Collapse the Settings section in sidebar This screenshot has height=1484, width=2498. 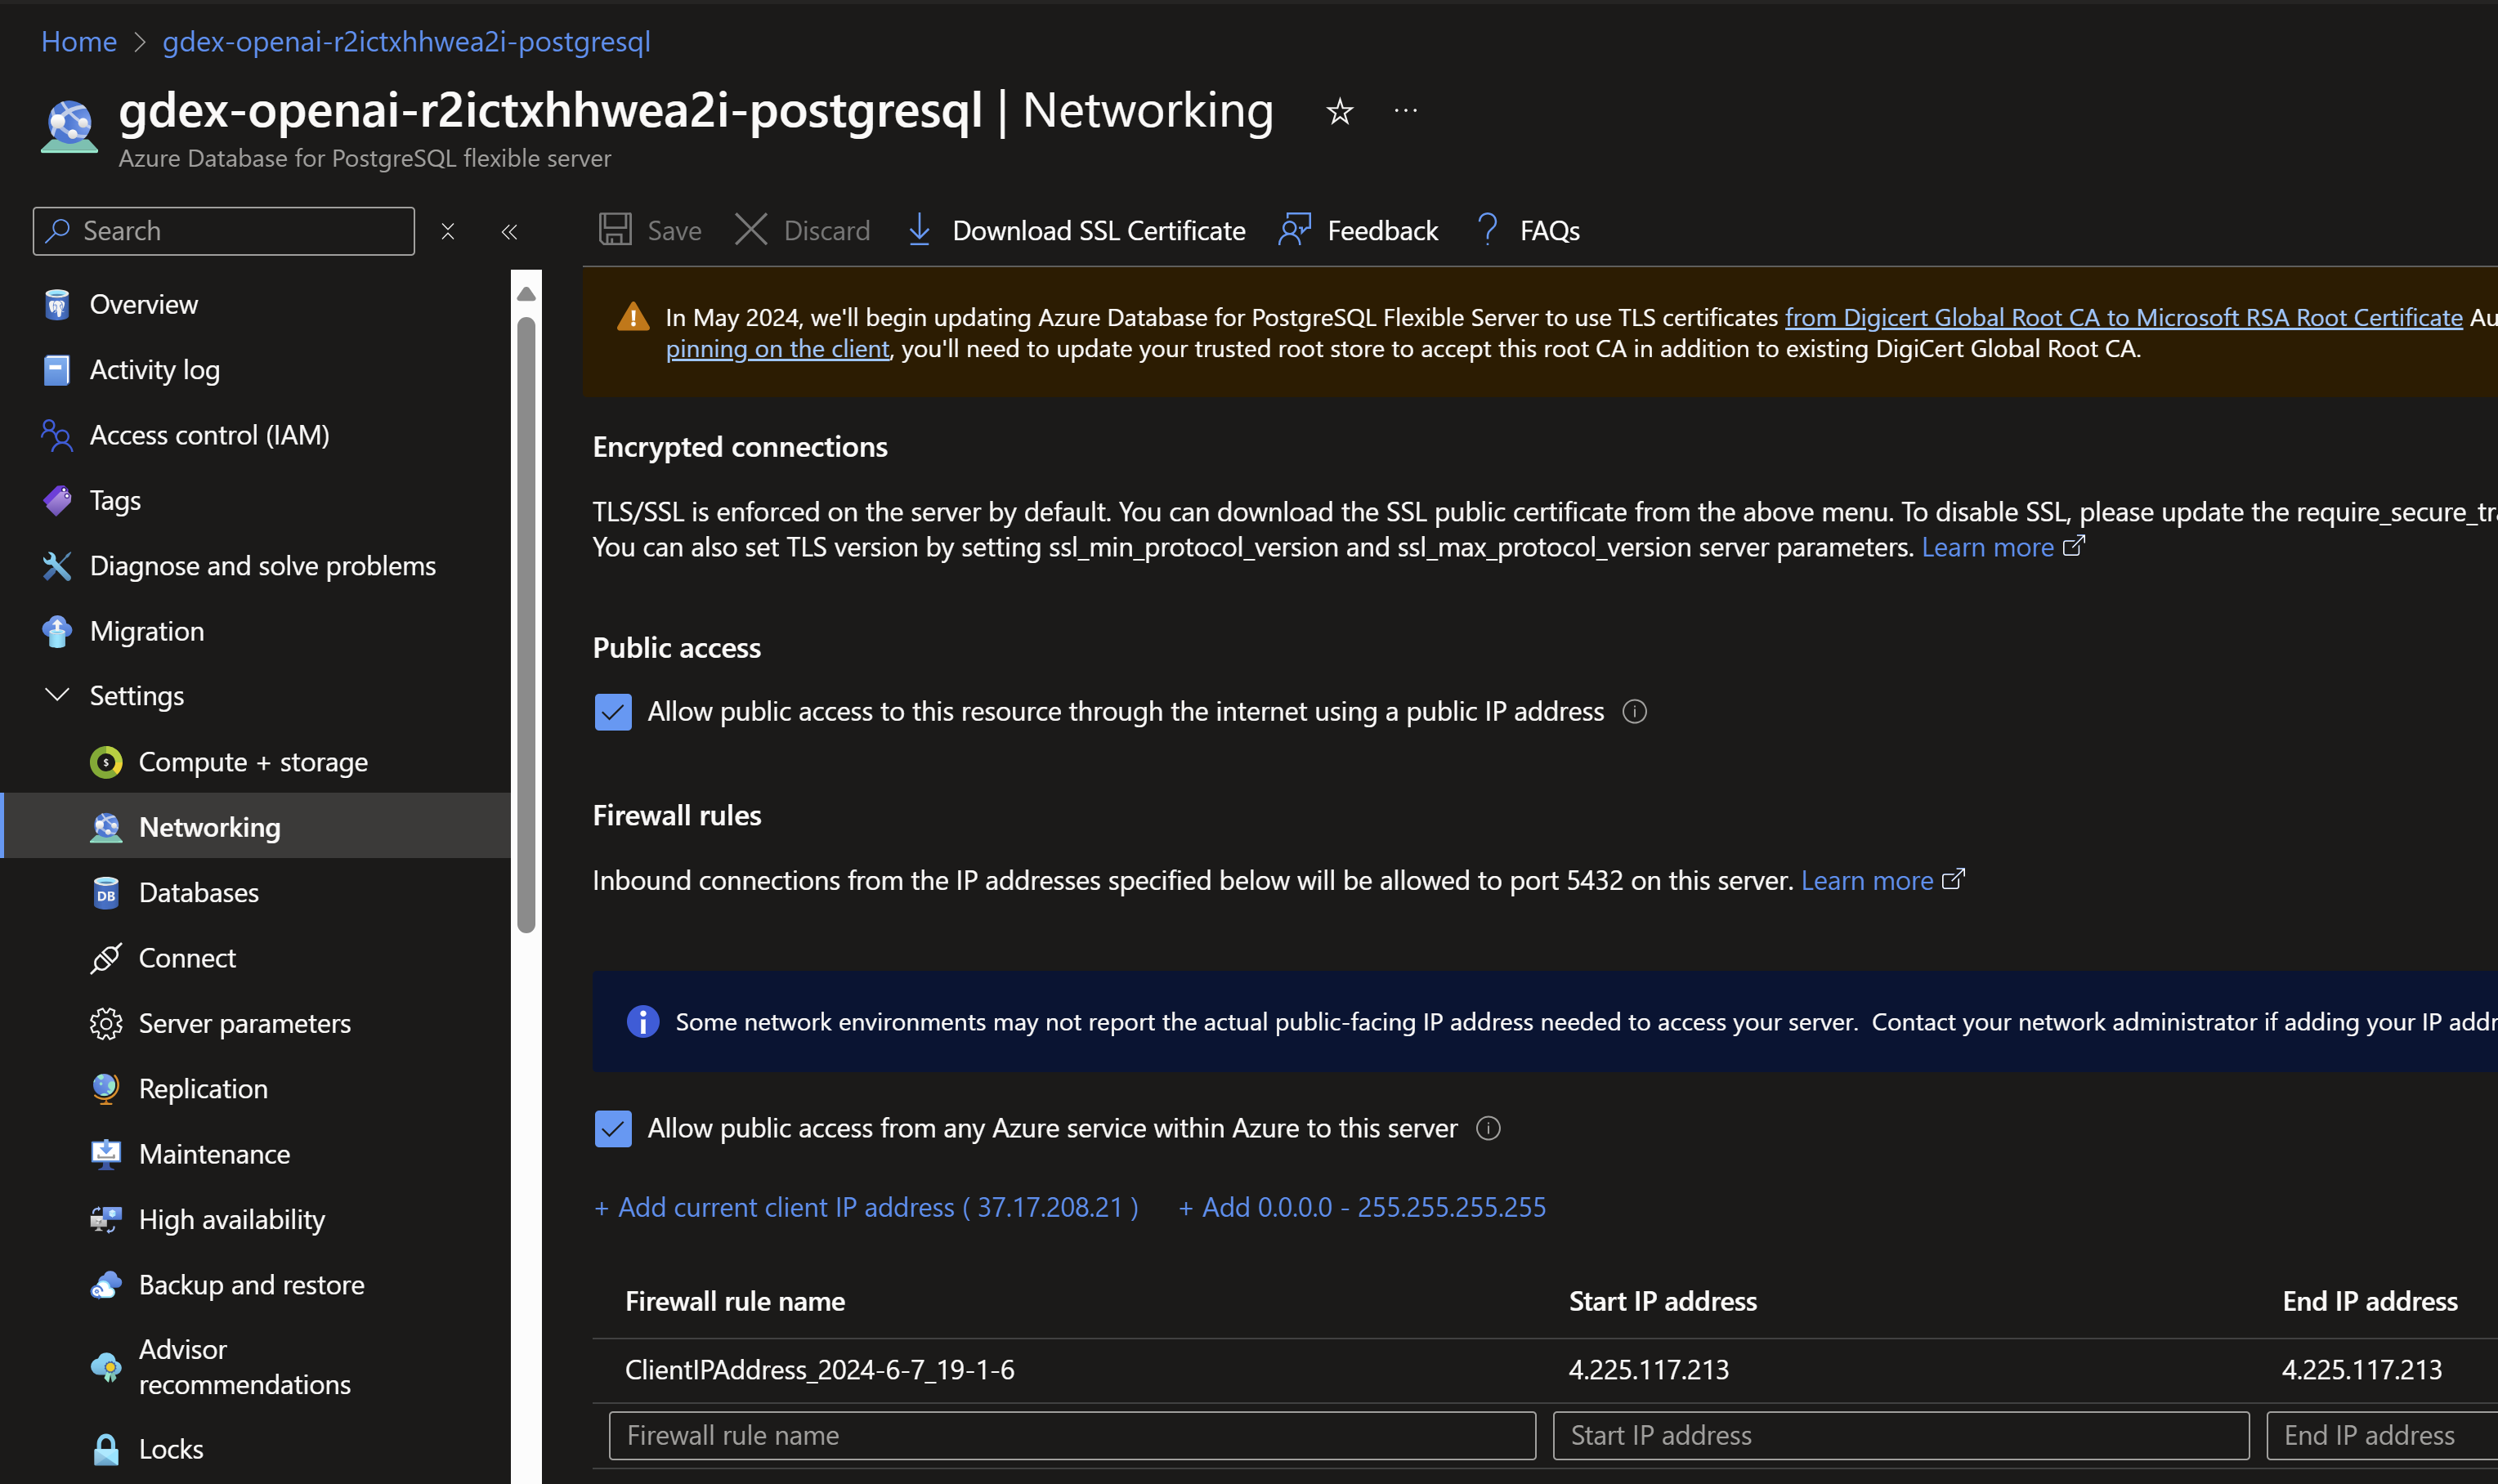[57, 695]
